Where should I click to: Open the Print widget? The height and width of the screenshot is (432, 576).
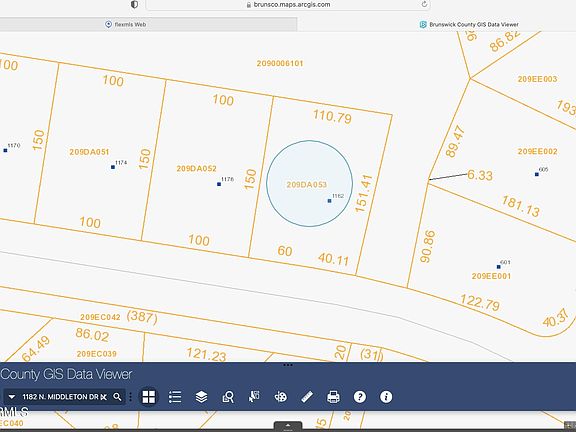point(333,397)
